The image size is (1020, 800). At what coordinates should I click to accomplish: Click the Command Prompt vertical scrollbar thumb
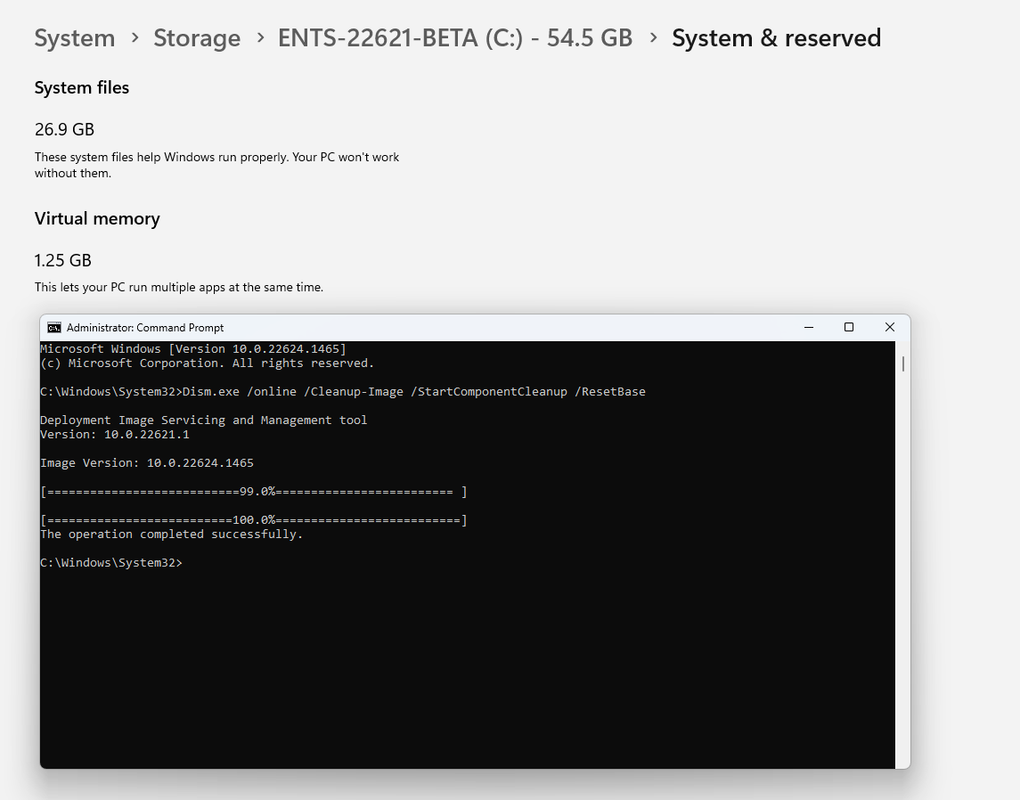pos(903,364)
